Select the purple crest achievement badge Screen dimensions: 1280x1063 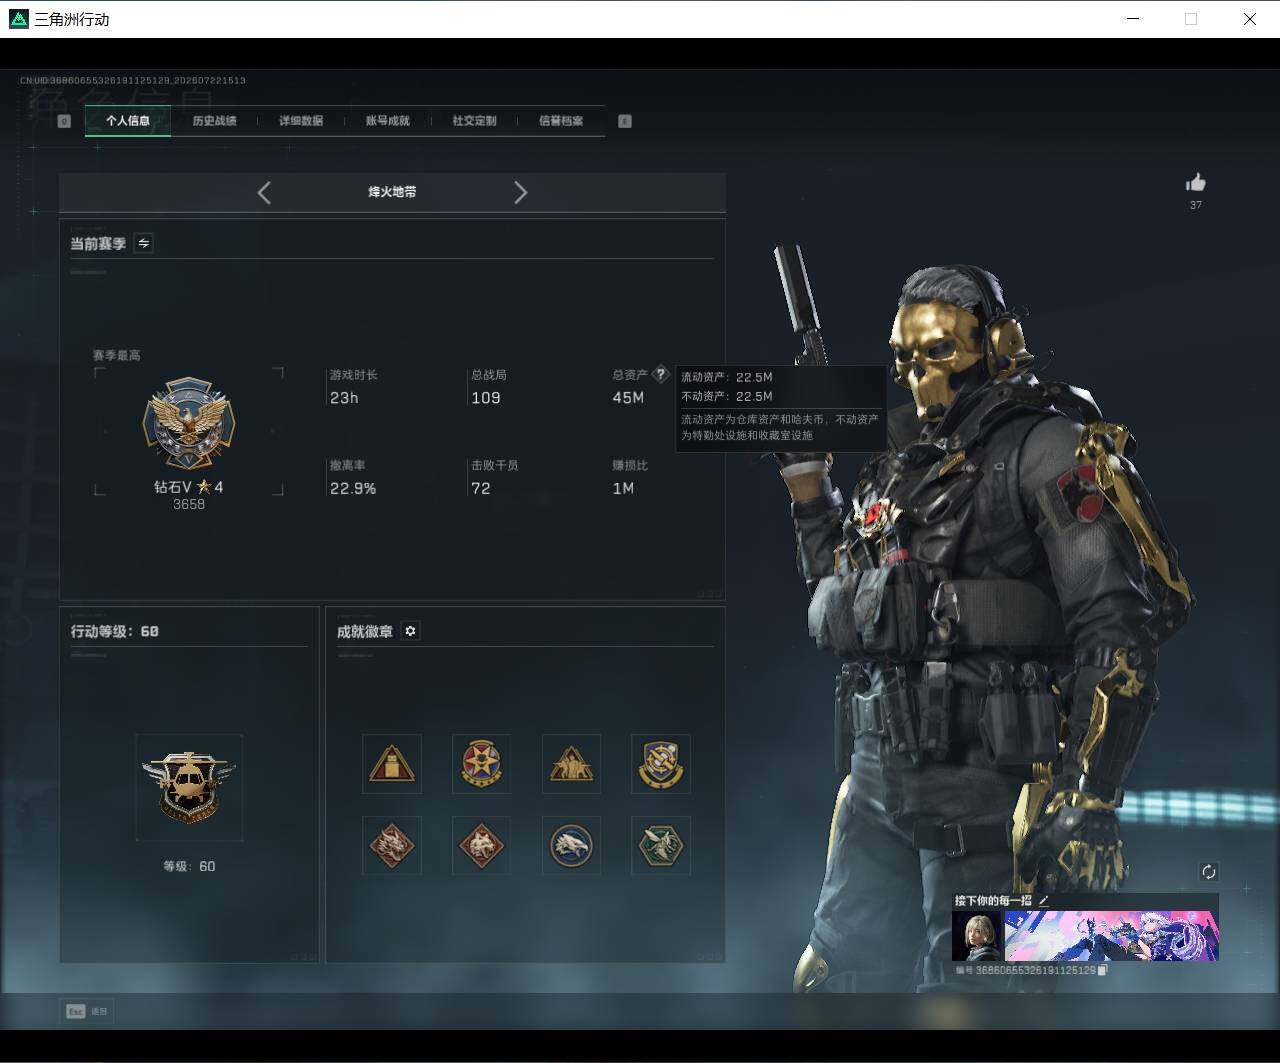(x=661, y=764)
